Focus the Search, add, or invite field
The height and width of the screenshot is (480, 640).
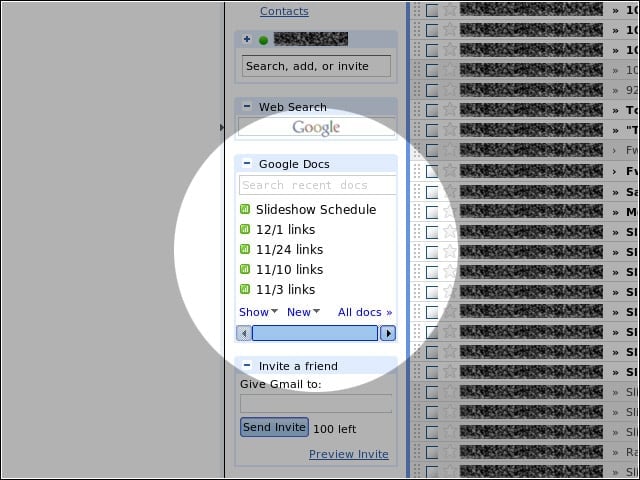coord(316,66)
